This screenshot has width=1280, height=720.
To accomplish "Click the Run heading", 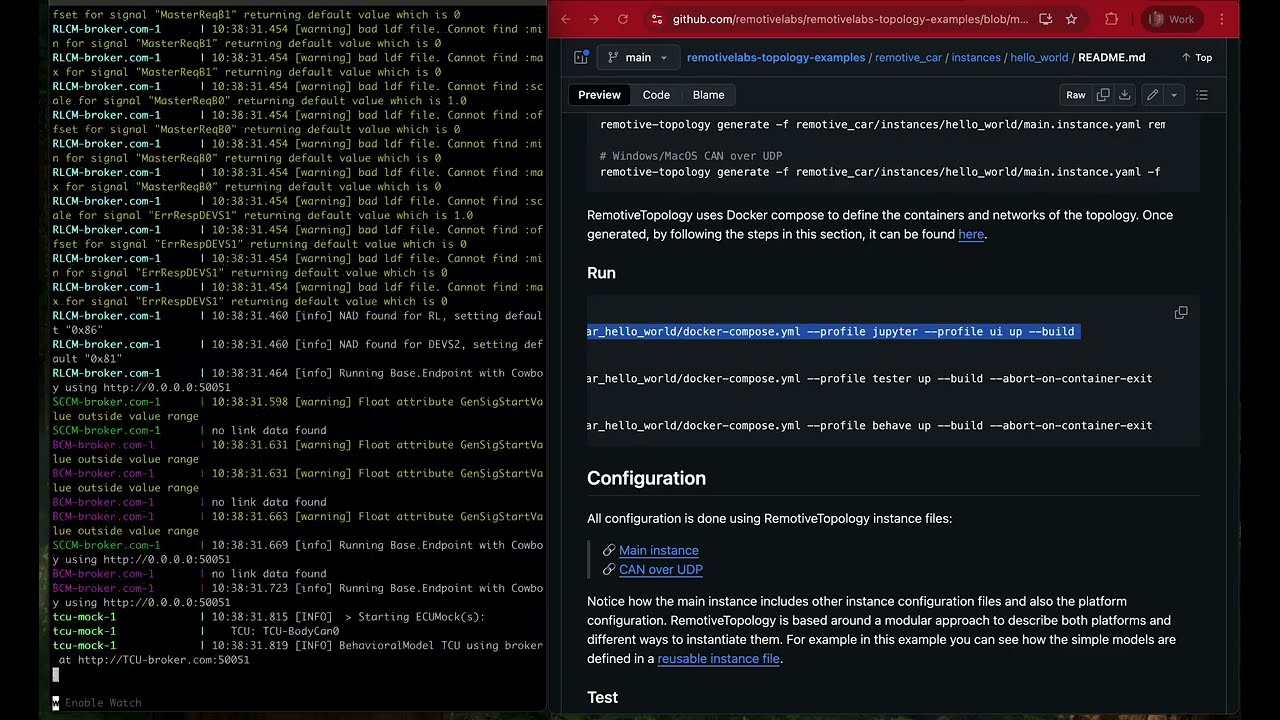I will tap(601, 273).
